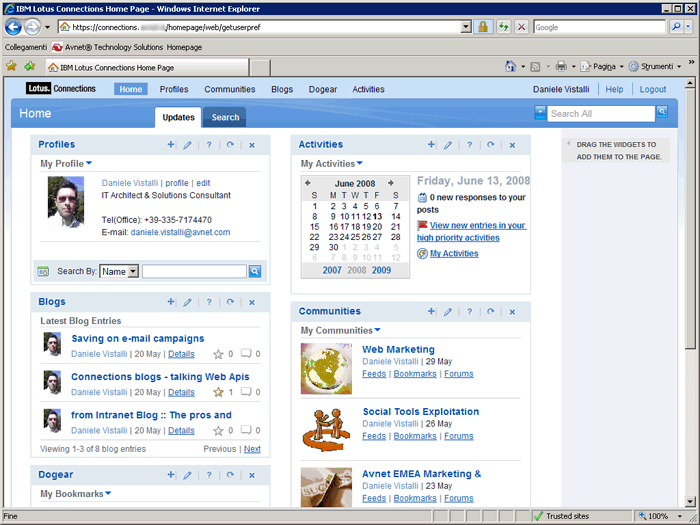This screenshot has height=525, width=700.
Task: Open the daniele.vistalli@avnet.com email link
Action: 180,232
